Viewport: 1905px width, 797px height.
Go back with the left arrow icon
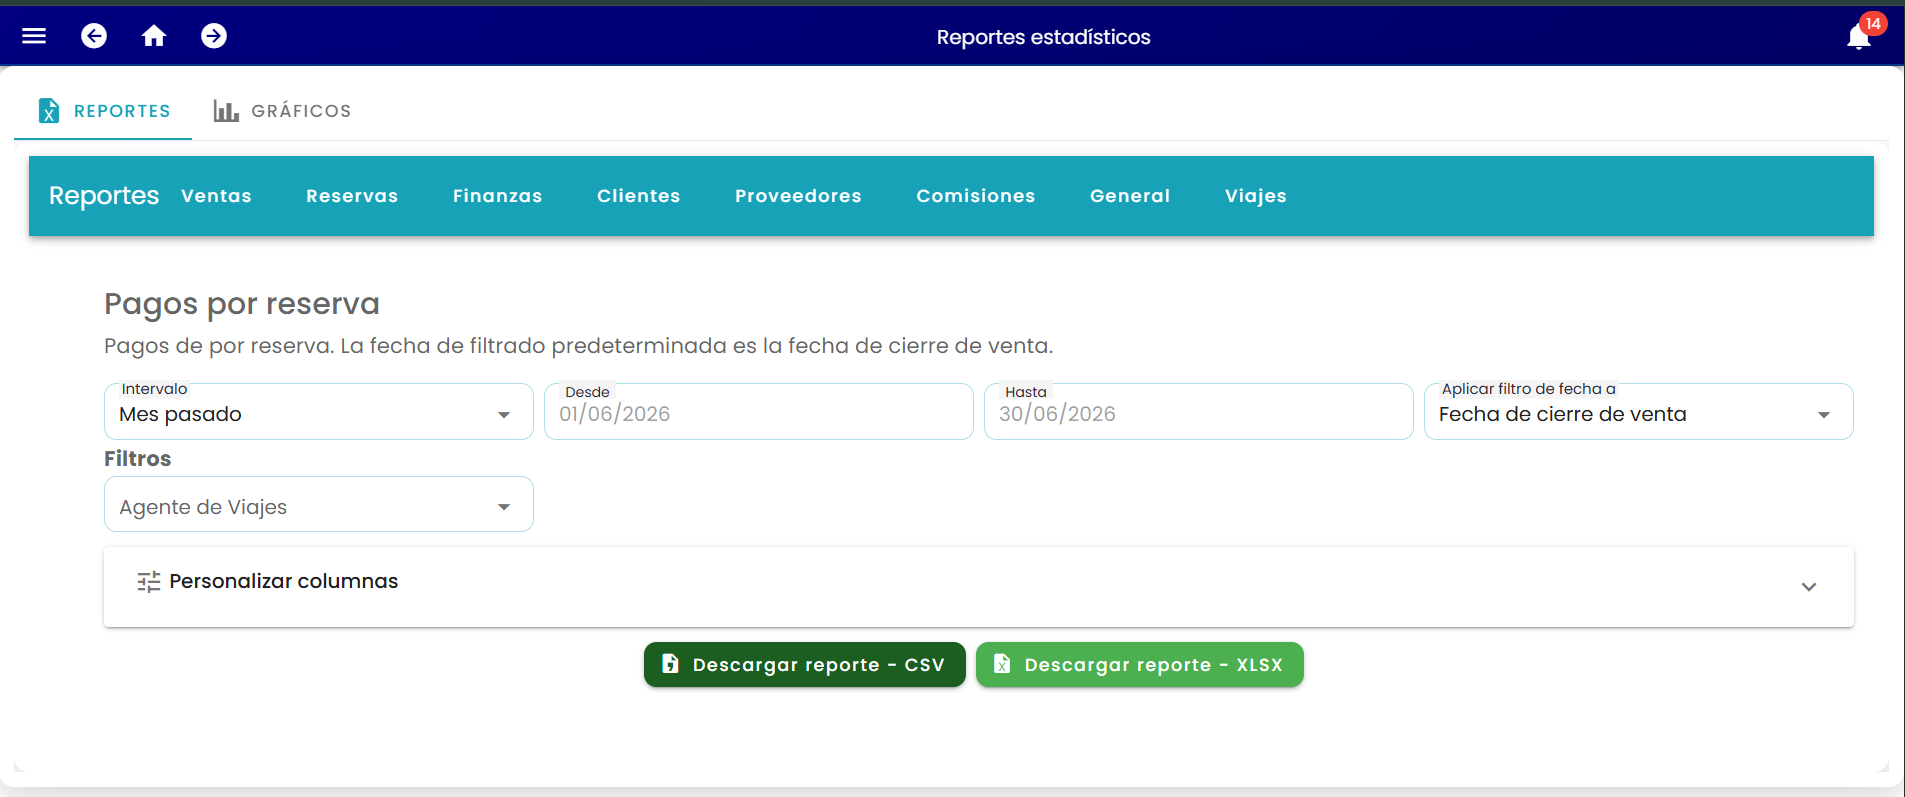(94, 36)
